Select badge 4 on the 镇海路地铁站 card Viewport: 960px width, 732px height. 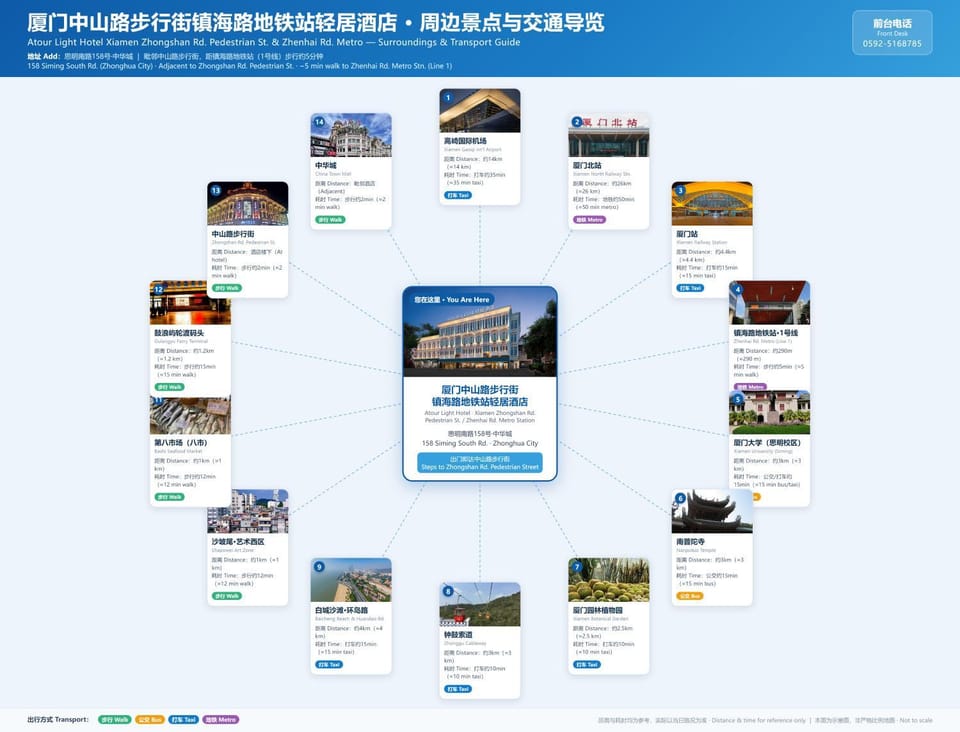click(x=738, y=289)
